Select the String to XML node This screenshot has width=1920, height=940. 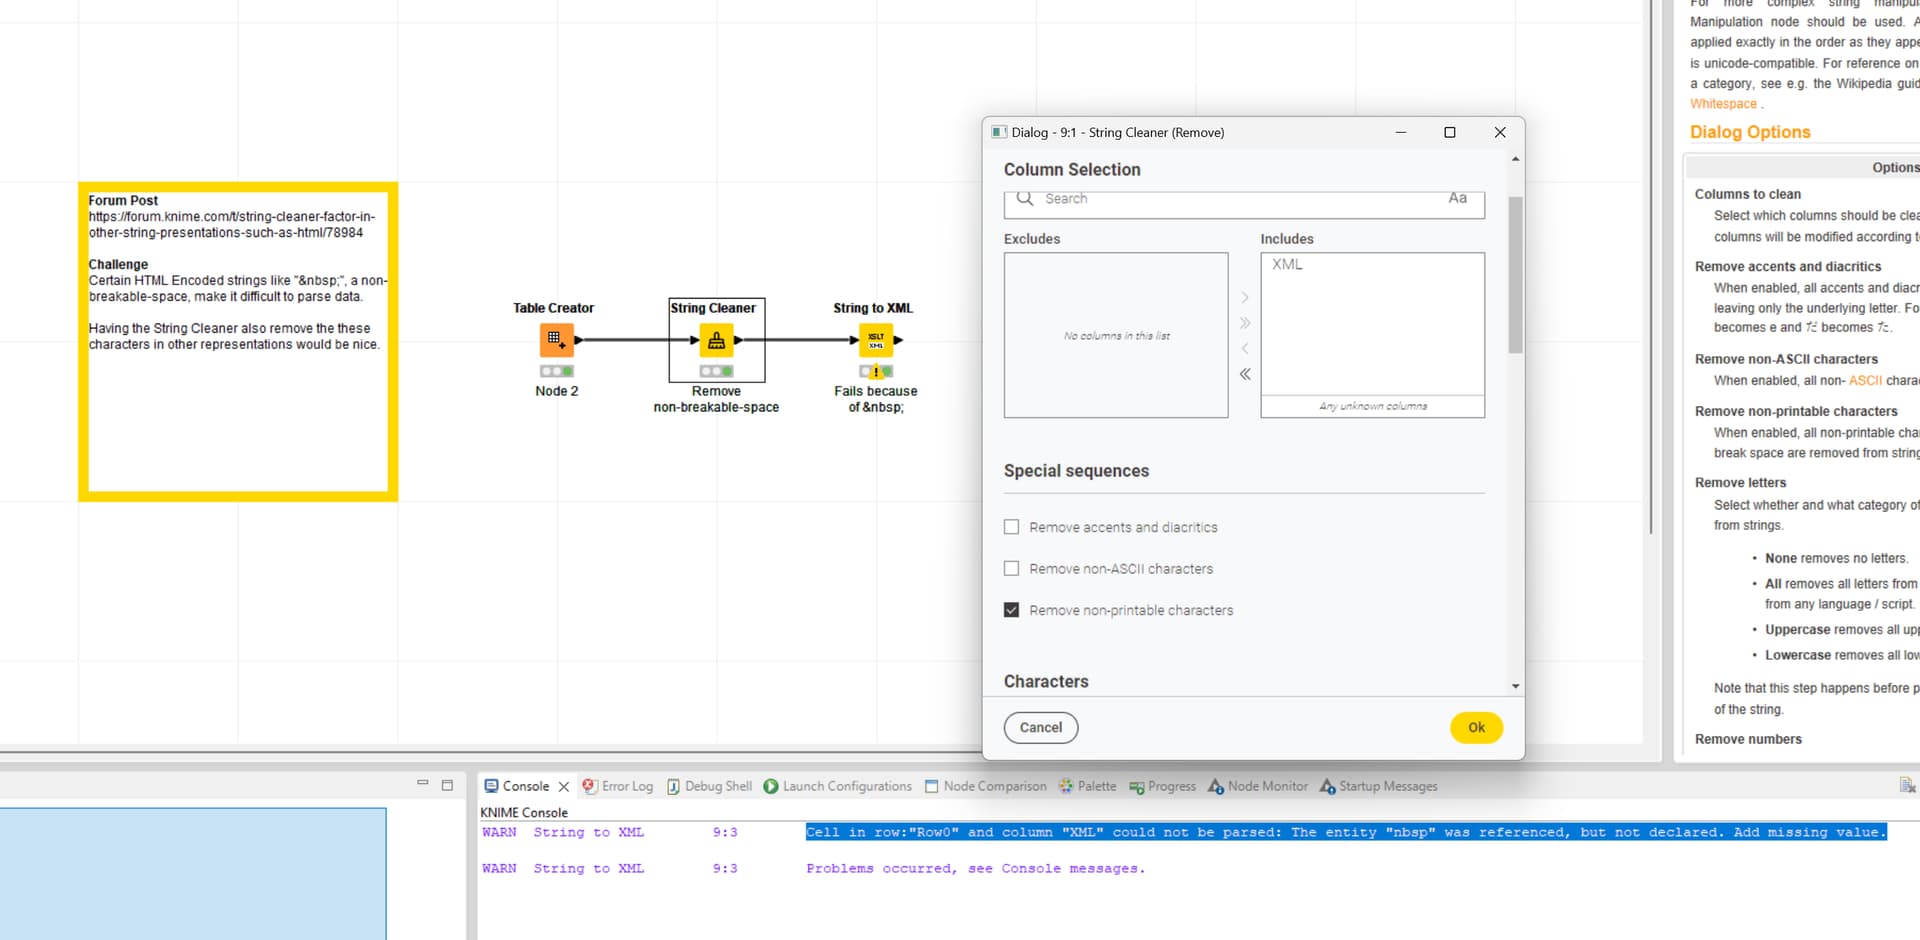876,340
